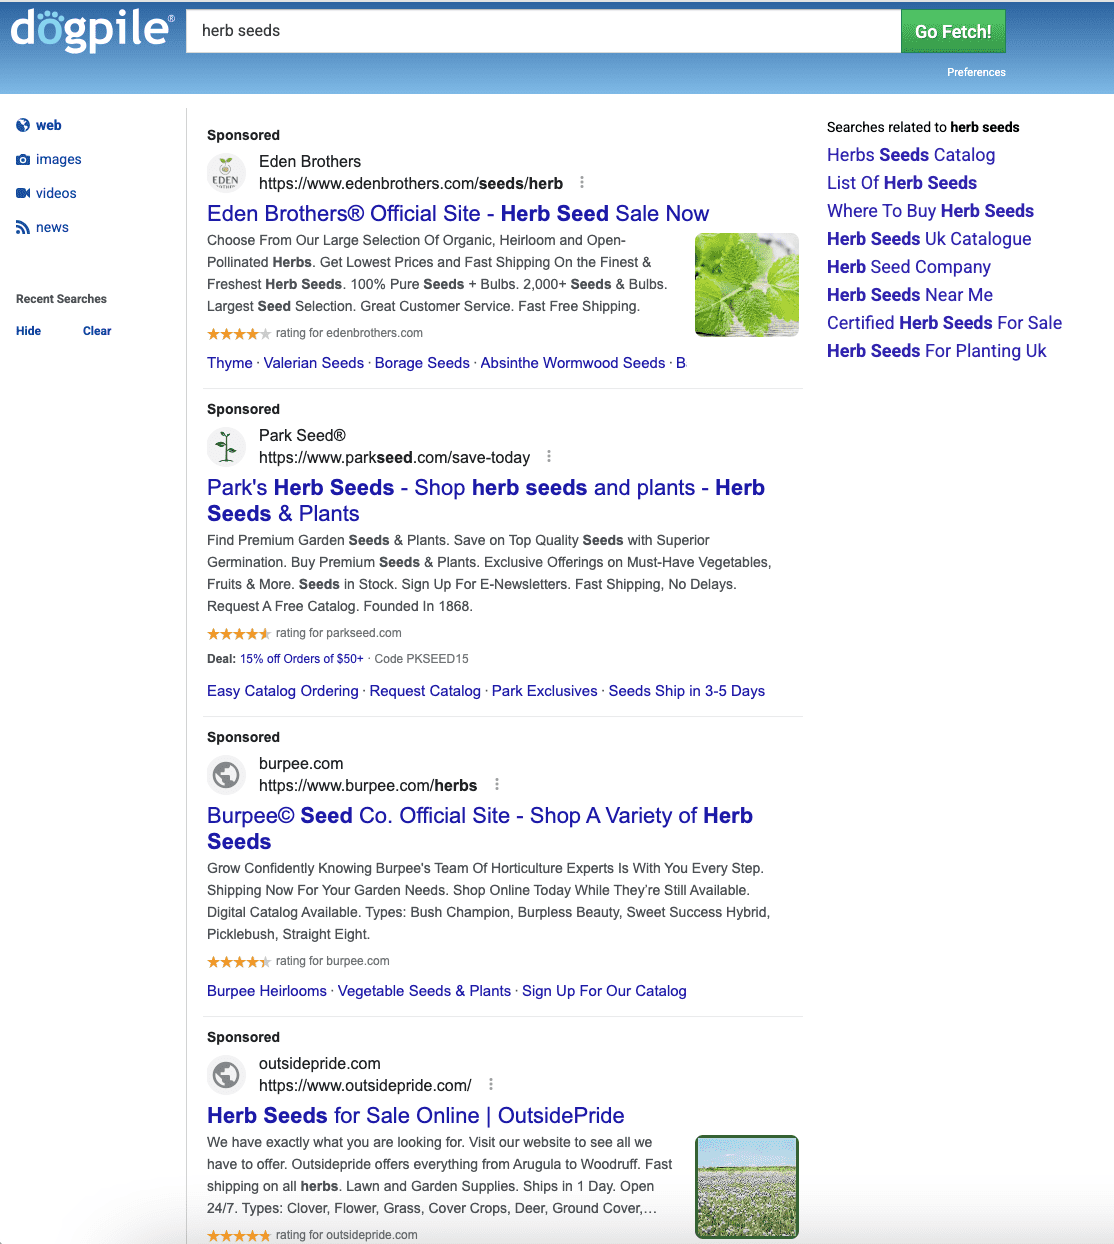This screenshot has height=1244, width=1114.
Task: Select the videos search filter
Action: 57,193
